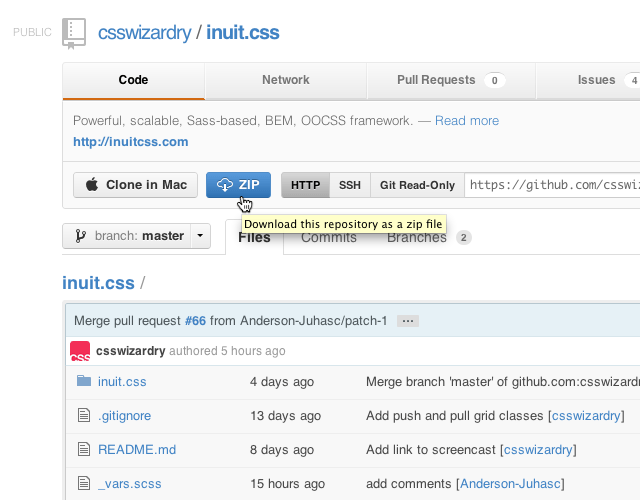The width and height of the screenshot is (640, 500).
Task: Select SSH clone protocol
Action: tap(350, 185)
